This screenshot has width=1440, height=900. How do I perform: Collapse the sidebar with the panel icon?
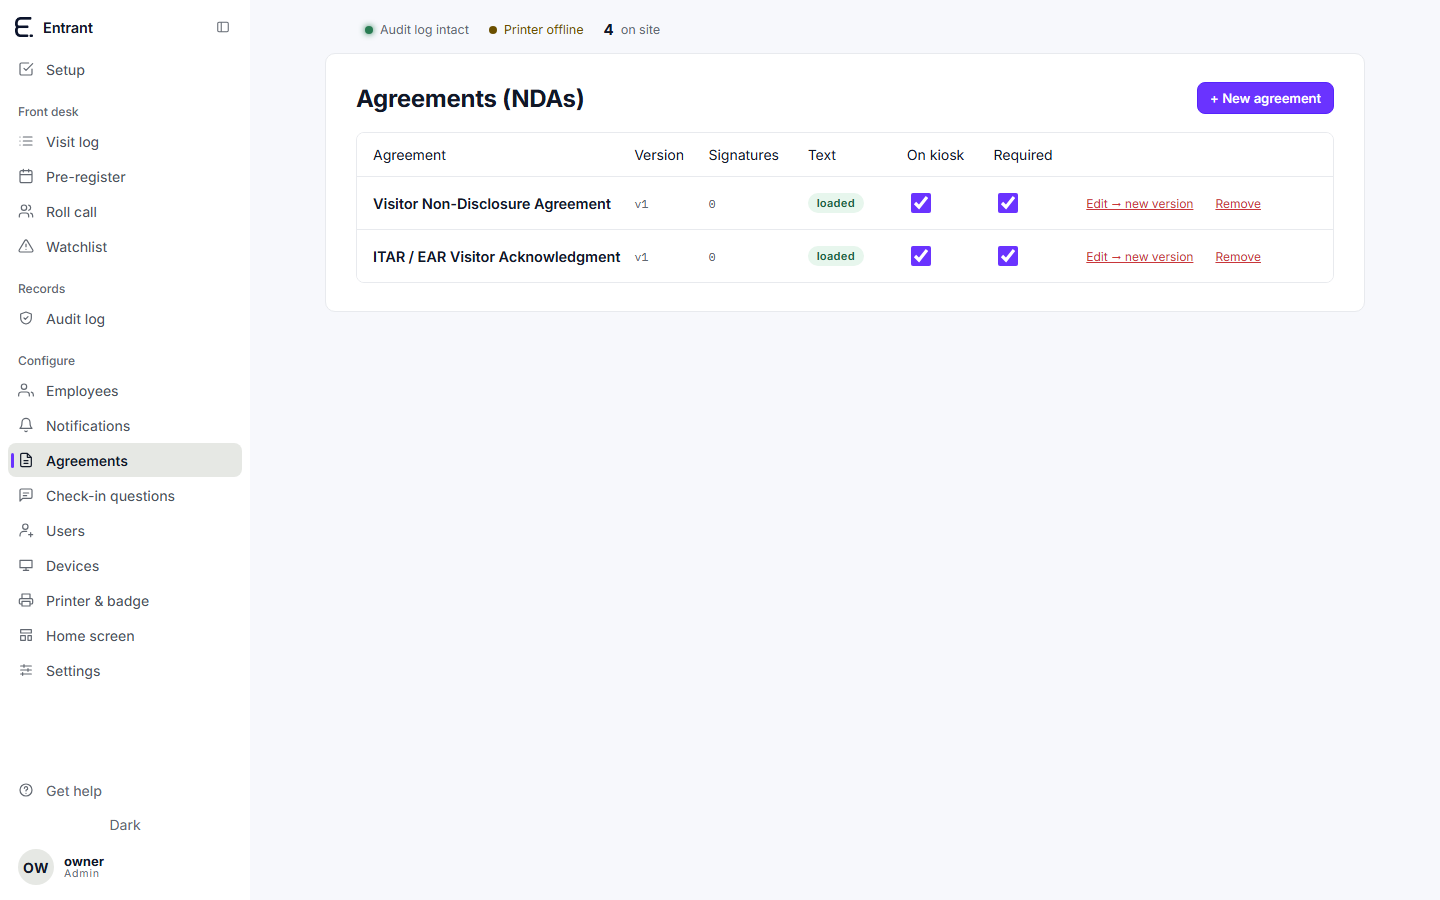pos(223,27)
